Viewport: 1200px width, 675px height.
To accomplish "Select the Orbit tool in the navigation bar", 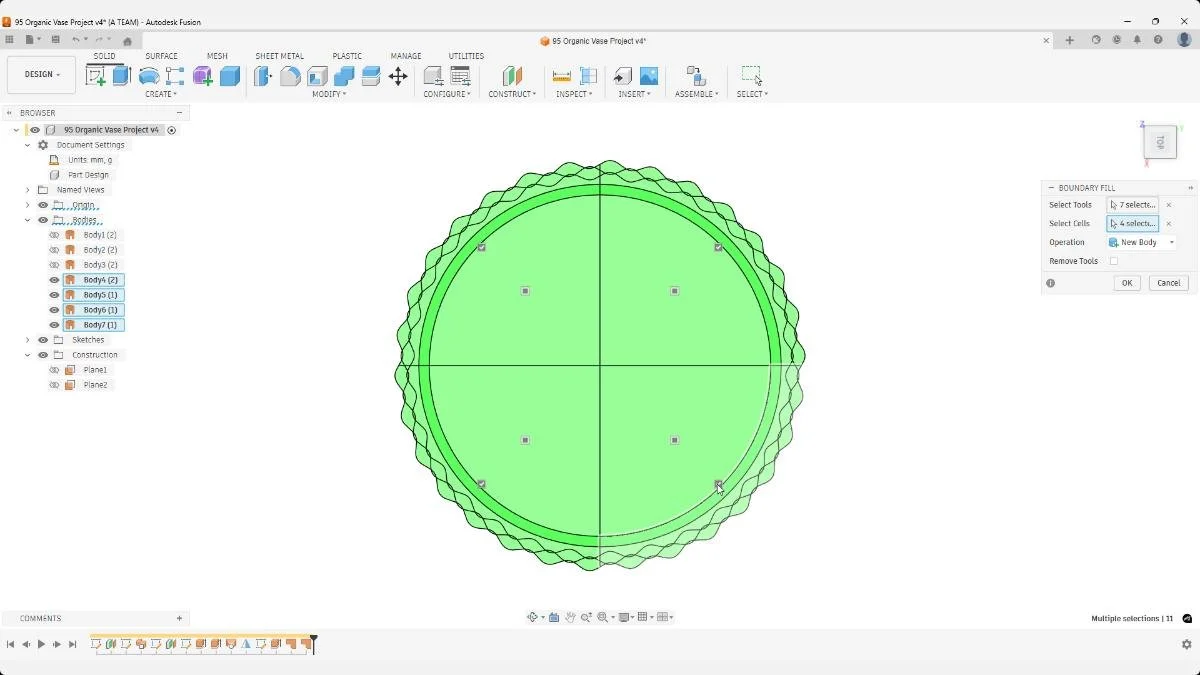I will coord(533,617).
